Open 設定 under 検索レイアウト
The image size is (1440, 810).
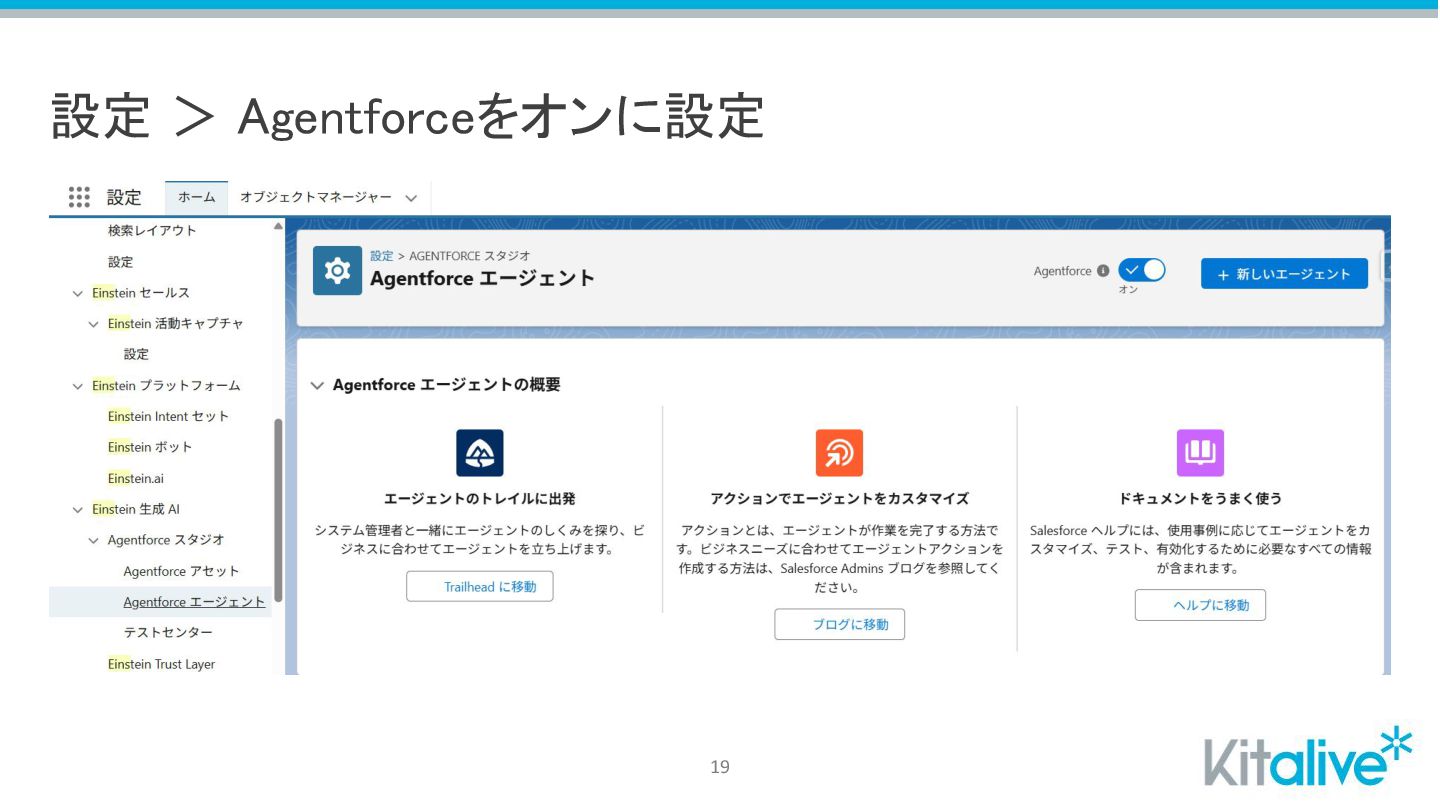120,262
